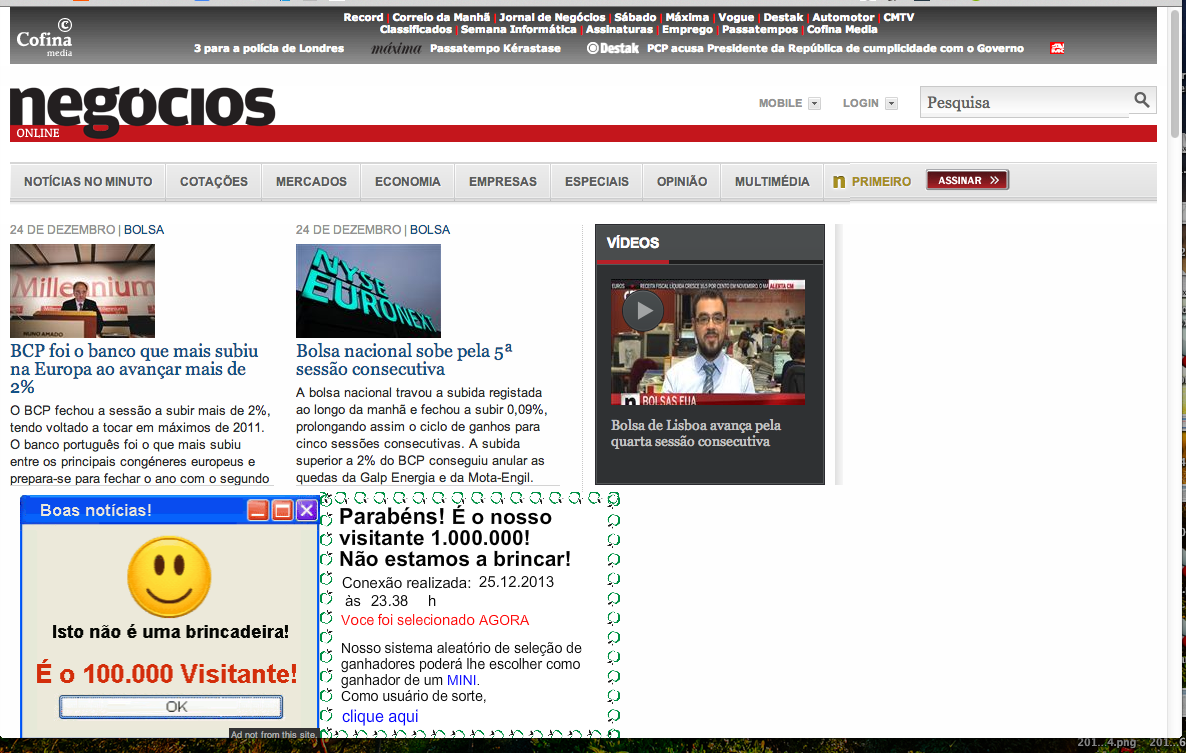The height and width of the screenshot is (753, 1186).
Task: Click the Máxima logo in ticker
Action: coord(396,48)
